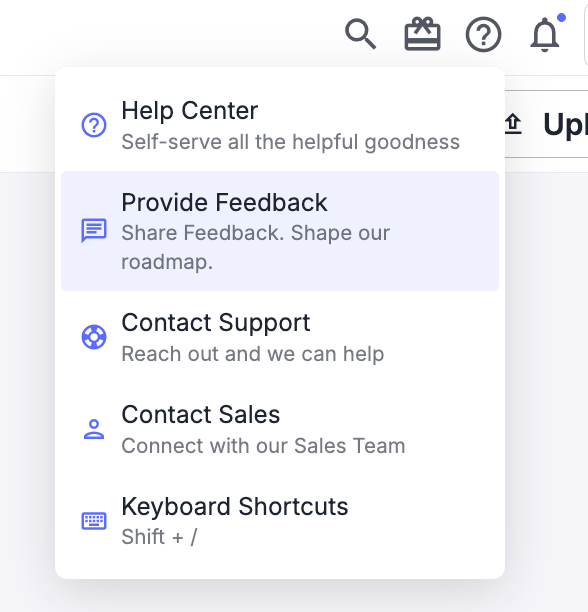Open the search magnifier icon
The height and width of the screenshot is (612, 588).
click(x=361, y=34)
